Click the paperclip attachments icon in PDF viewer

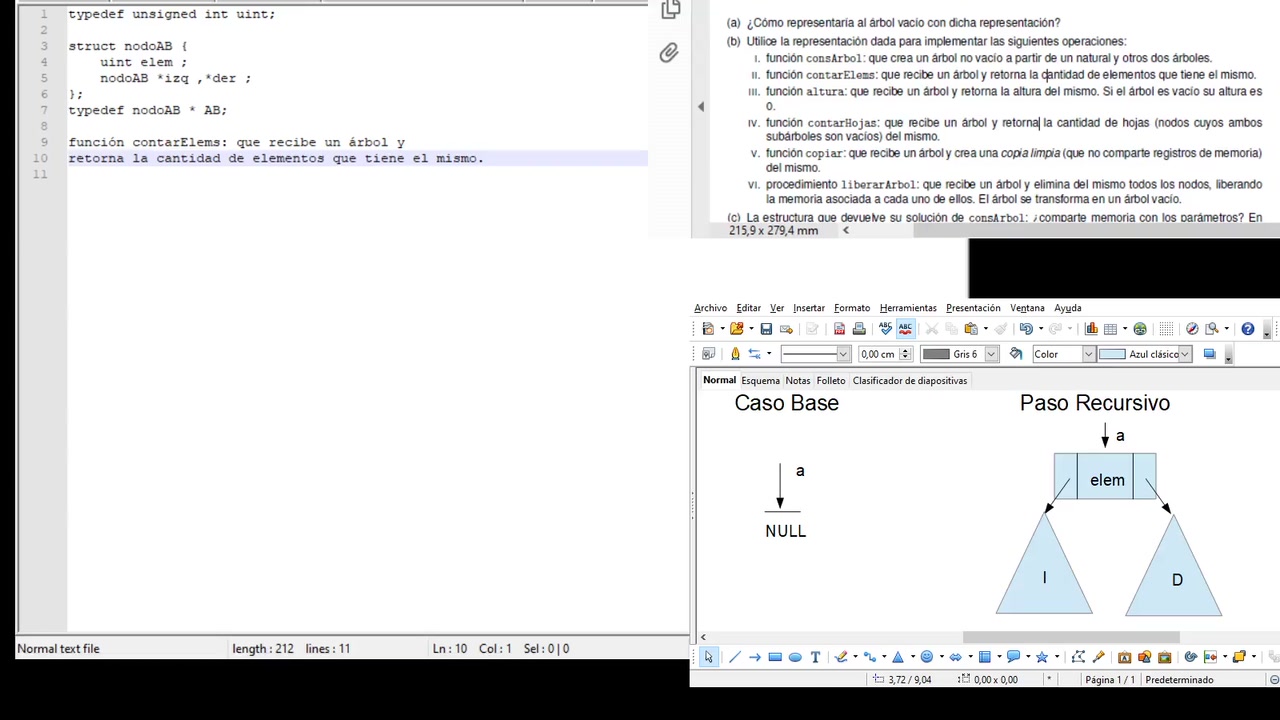(669, 53)
